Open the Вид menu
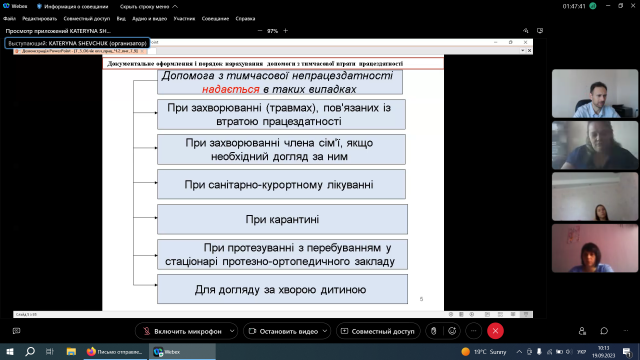 121,19
